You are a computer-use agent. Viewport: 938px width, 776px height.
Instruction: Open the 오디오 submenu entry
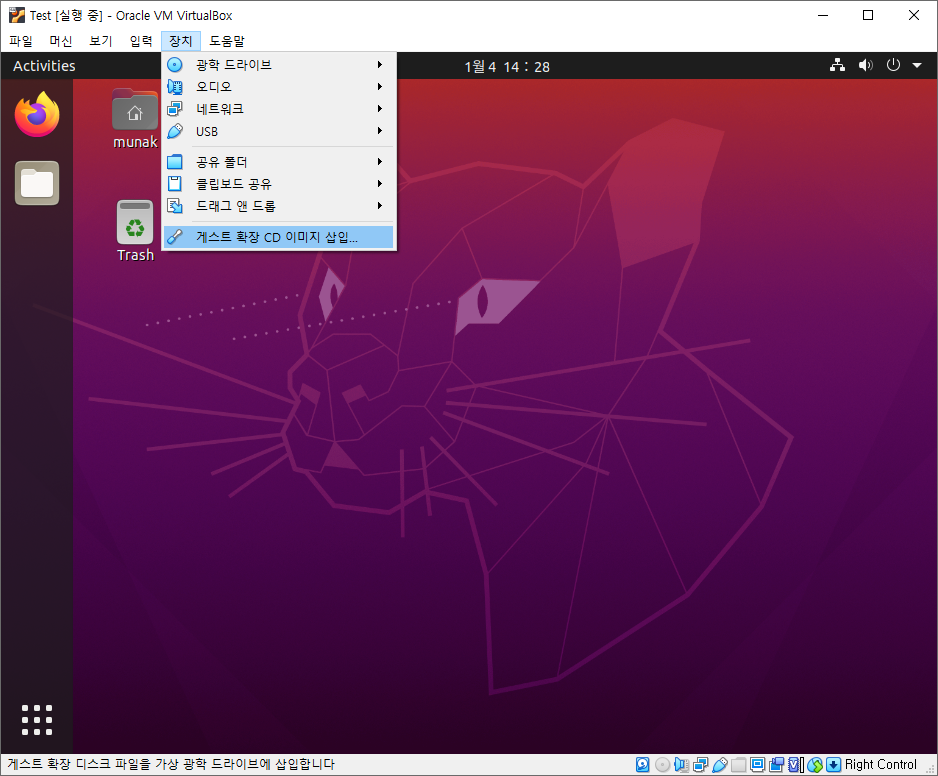(278, 87)
